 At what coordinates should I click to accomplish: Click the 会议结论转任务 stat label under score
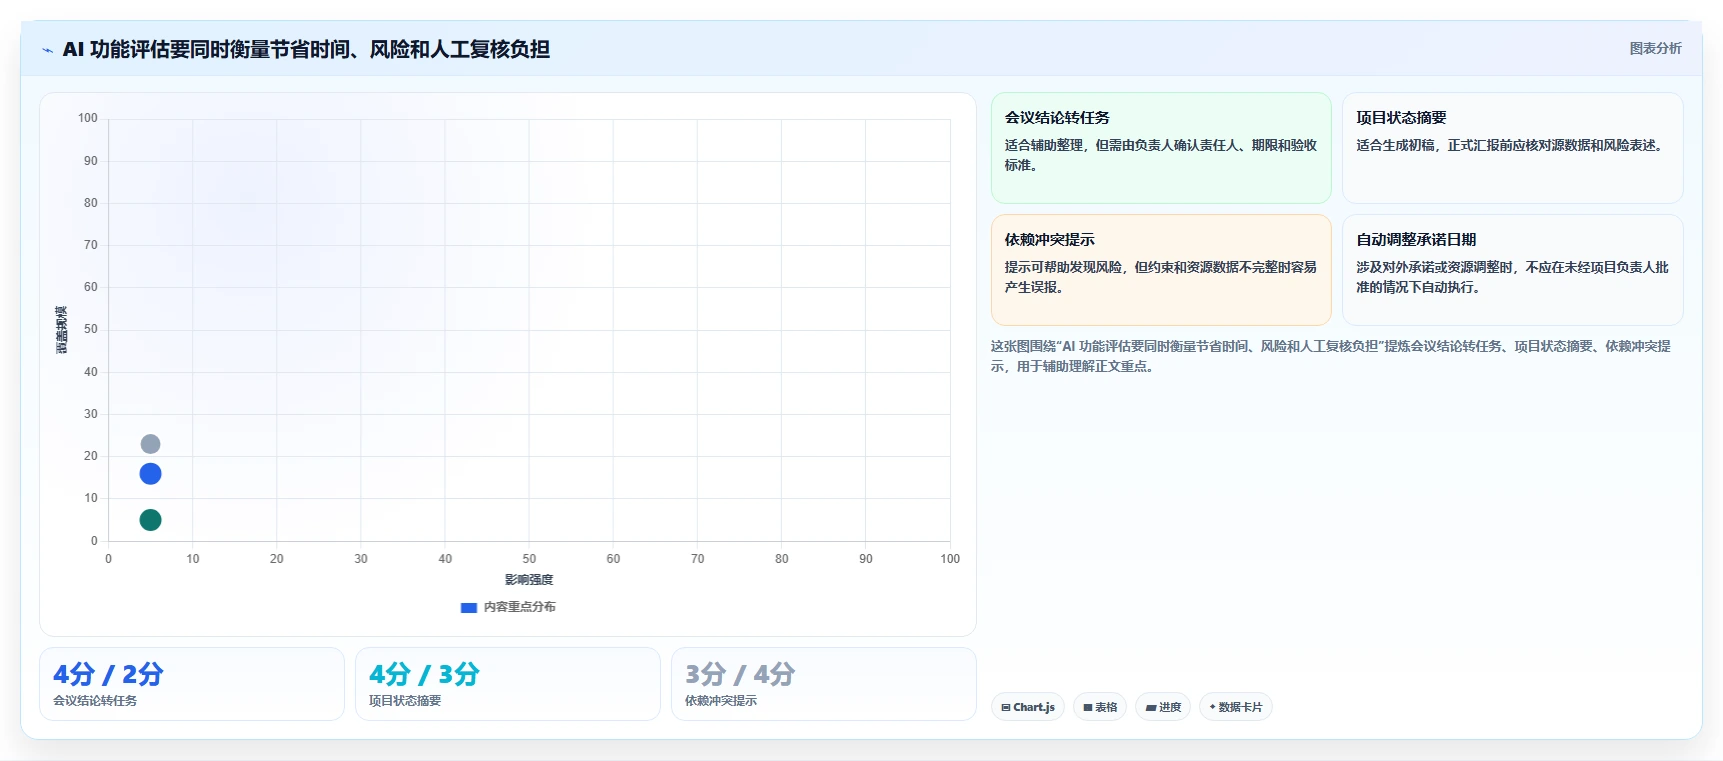pyautogui.click(x=95, y=701)
